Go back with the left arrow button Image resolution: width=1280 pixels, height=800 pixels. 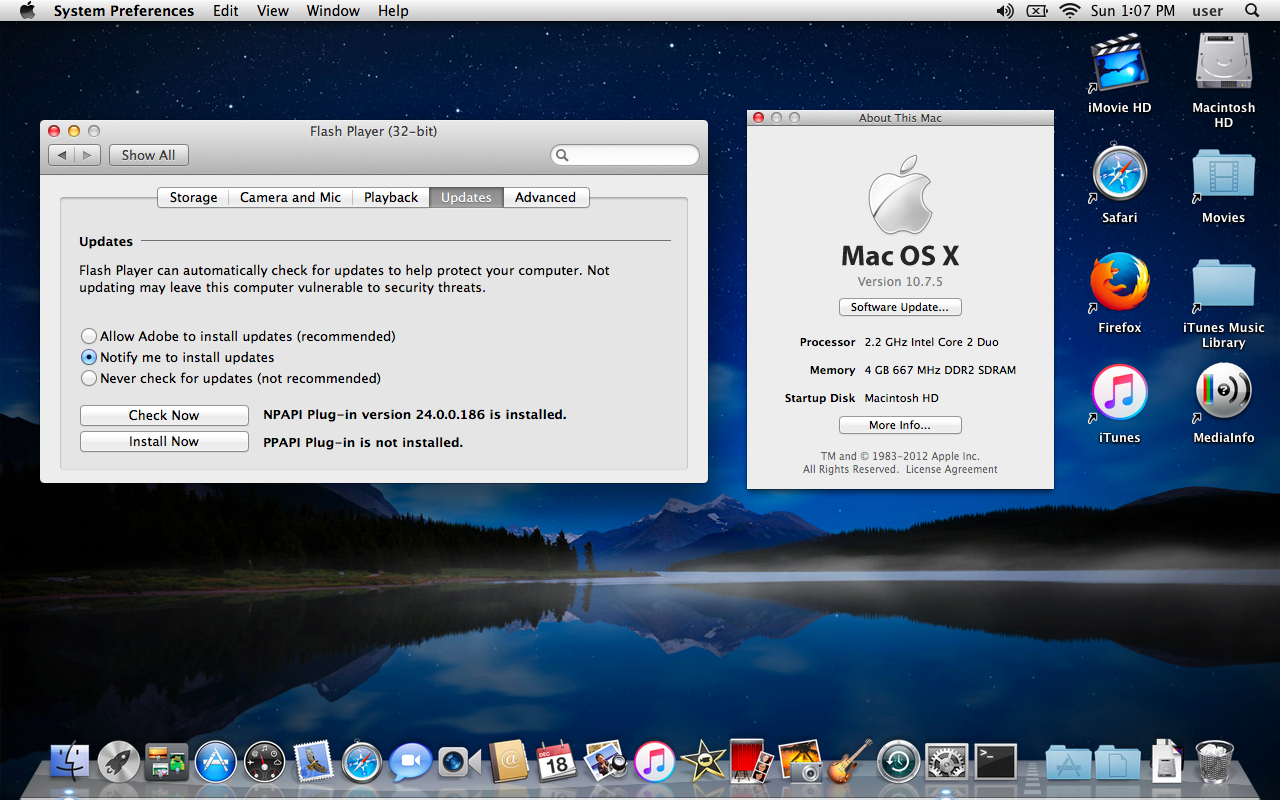point(62,155)
